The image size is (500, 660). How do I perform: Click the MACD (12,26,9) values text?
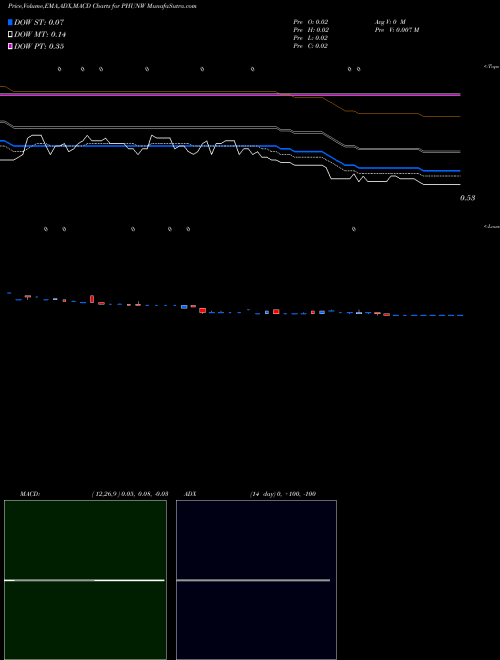[x=130, y=494]
